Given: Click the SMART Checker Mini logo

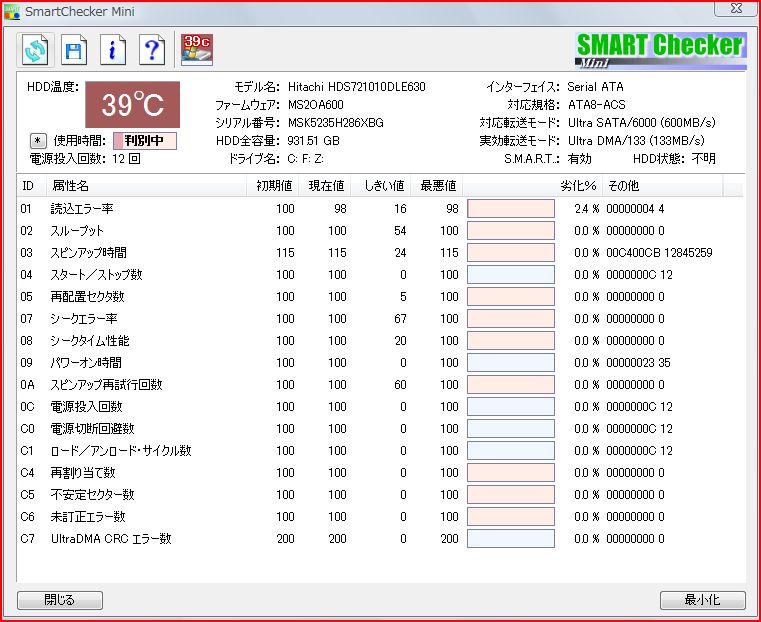Looking at the screenshot, I should click(x=660, y=48).
